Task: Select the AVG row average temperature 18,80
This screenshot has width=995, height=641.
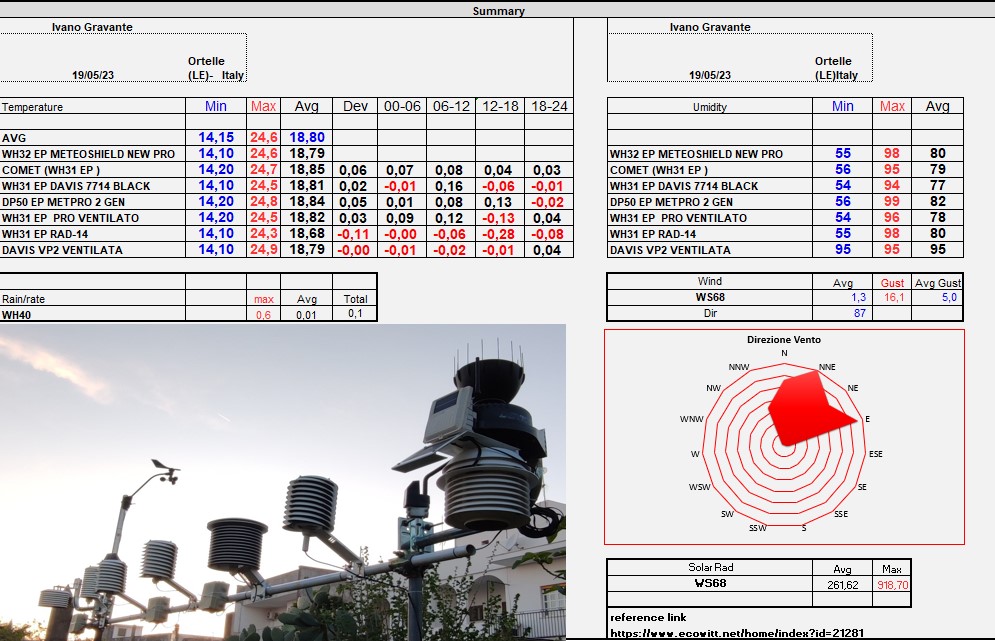Action: [306, 138]
